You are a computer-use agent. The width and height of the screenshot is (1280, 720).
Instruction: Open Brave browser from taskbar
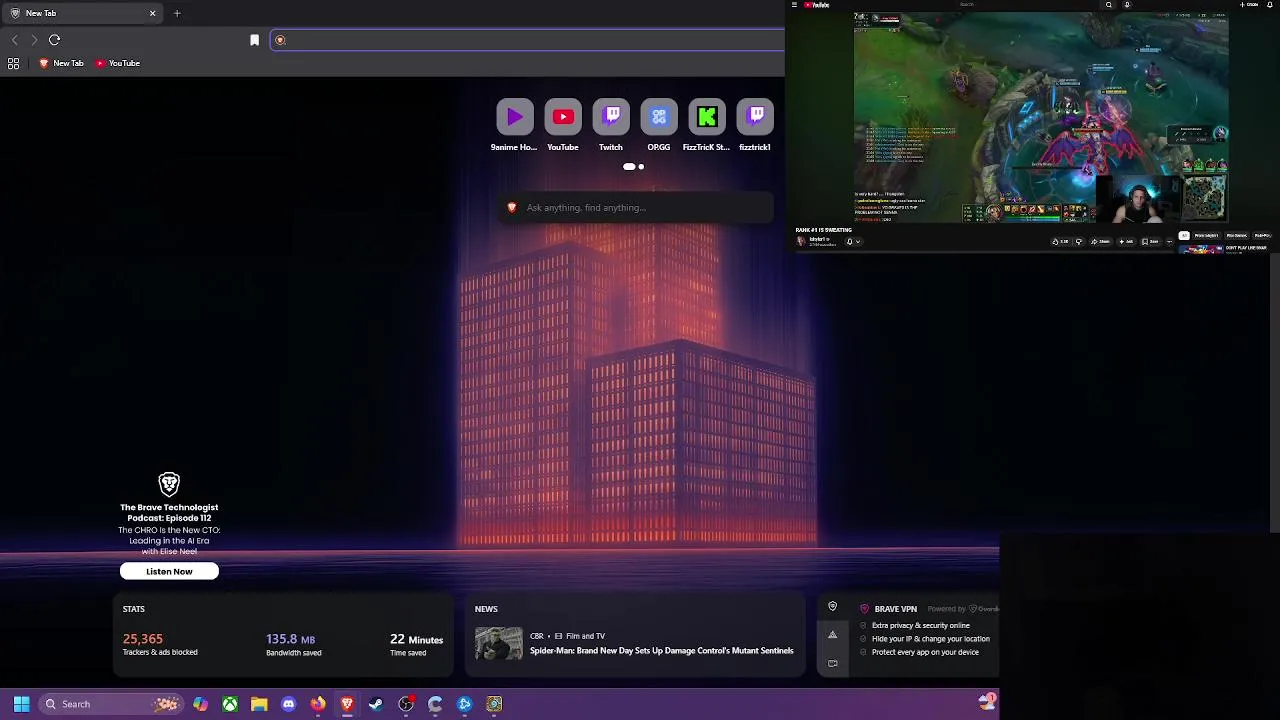coord(347,704)
